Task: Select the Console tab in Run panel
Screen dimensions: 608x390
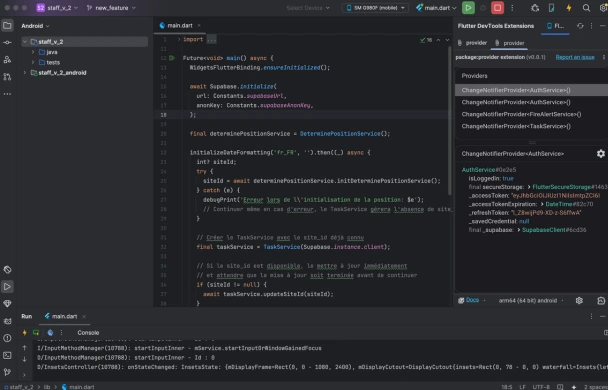Action: (88, 333)
